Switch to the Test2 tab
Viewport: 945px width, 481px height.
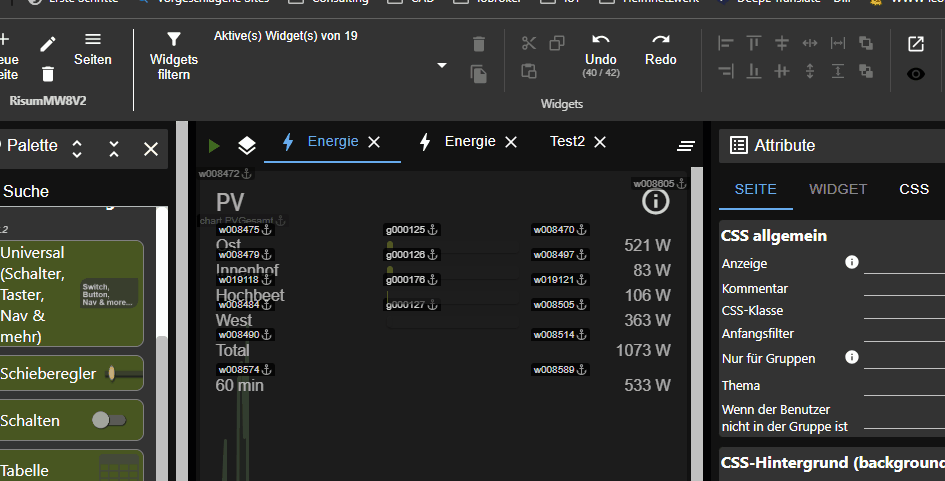(x=567, y=142)
